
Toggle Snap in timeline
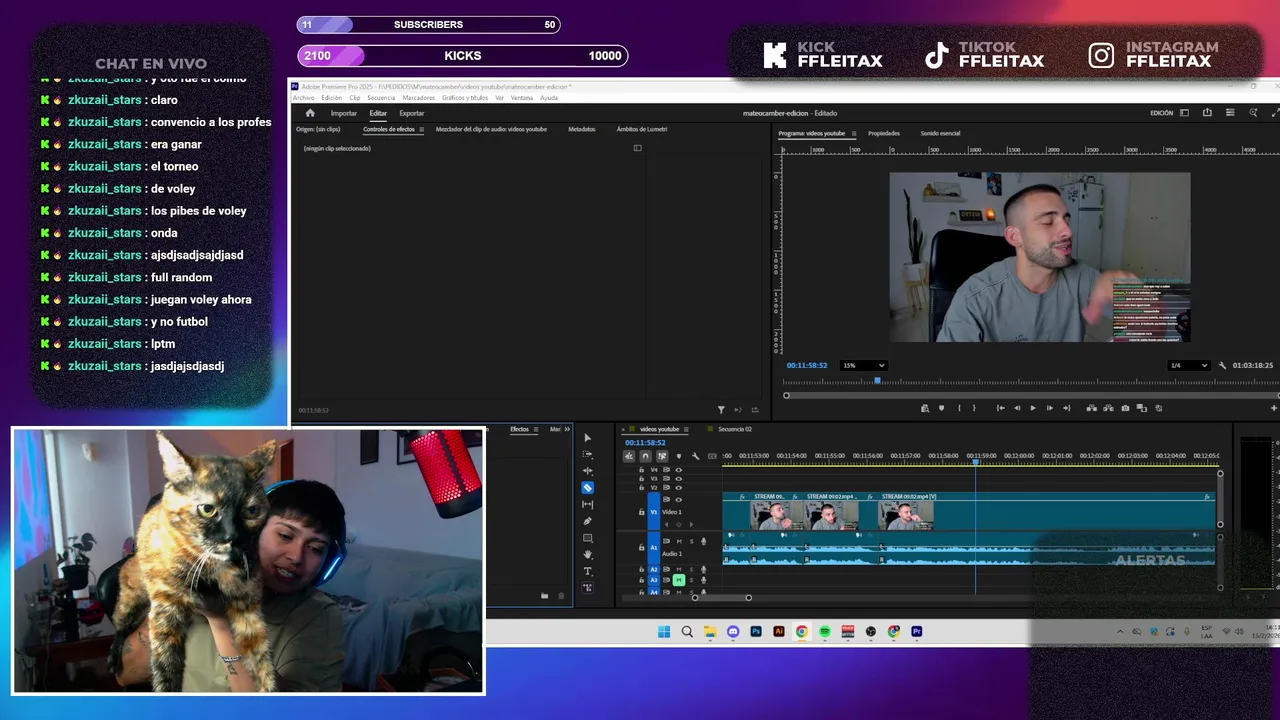coord(645,456)
